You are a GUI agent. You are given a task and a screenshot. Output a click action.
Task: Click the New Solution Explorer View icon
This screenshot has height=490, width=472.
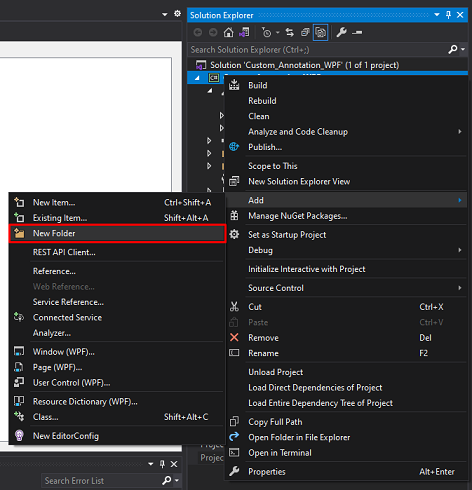(x=234, y=181)
